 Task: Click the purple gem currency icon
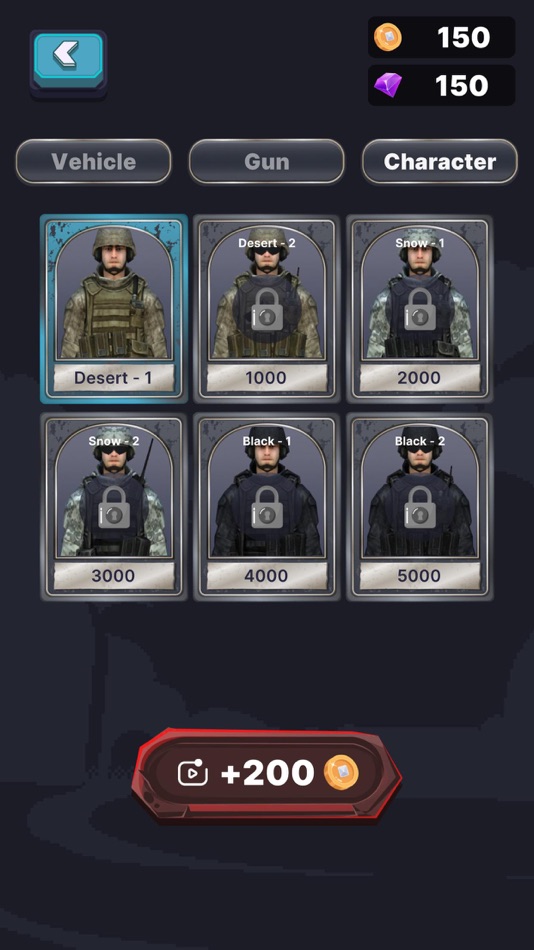[388, 85]
